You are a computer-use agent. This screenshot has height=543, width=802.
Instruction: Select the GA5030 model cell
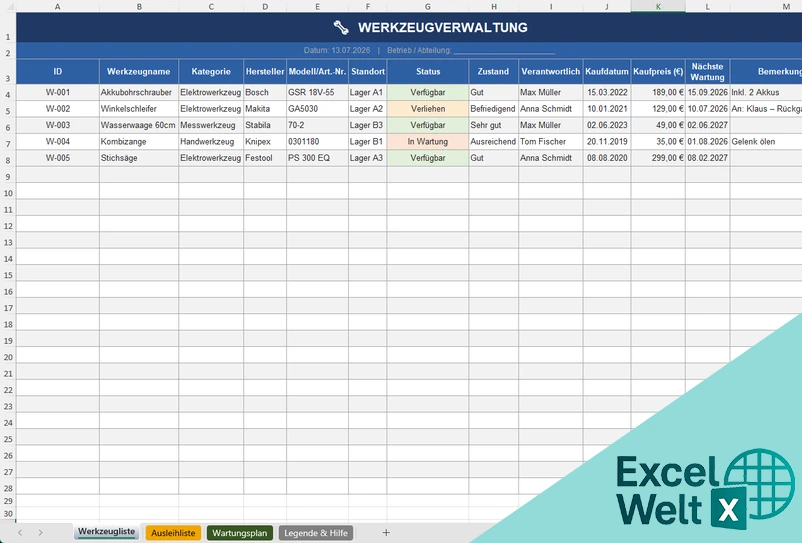tap(318, 109)
